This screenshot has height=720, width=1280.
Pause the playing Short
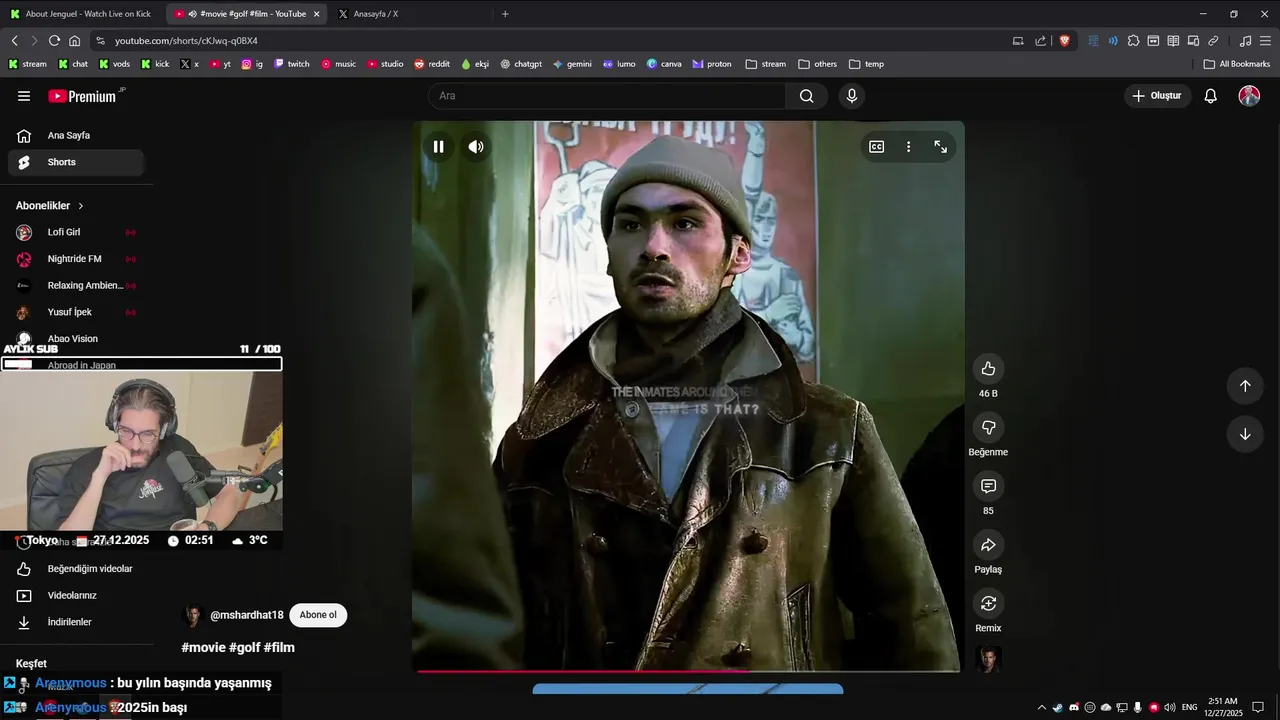438,147
